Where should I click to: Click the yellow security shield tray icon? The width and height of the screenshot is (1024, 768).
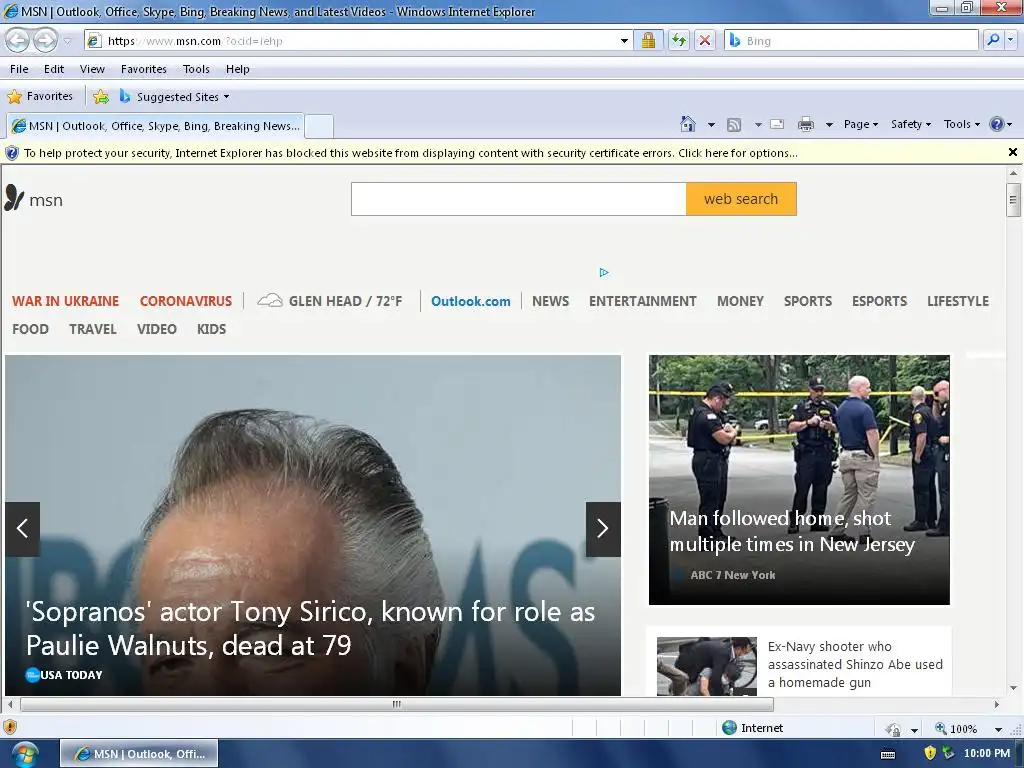click(x=930, y=753)
